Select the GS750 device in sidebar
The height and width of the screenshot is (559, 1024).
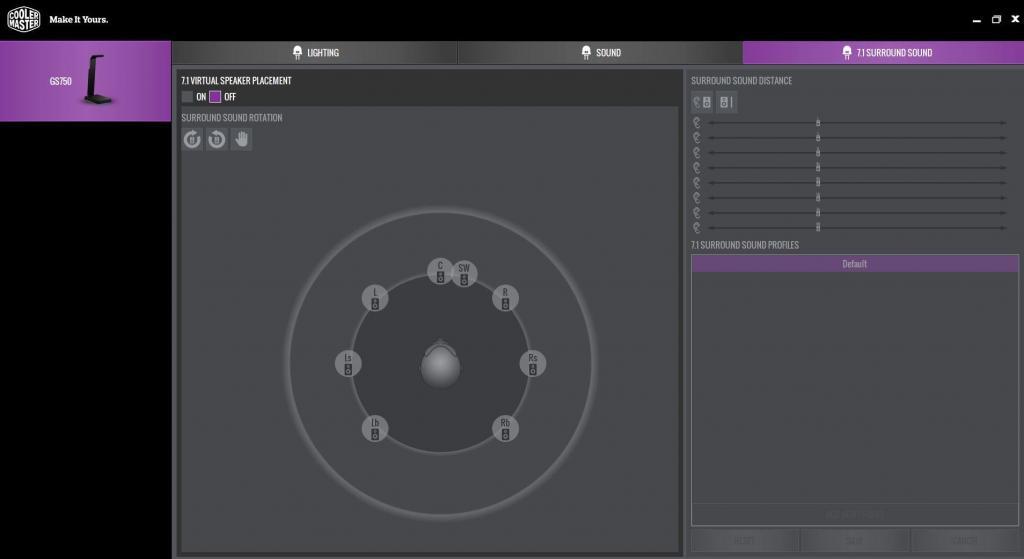pyautogui.click(x=85, y=81)
